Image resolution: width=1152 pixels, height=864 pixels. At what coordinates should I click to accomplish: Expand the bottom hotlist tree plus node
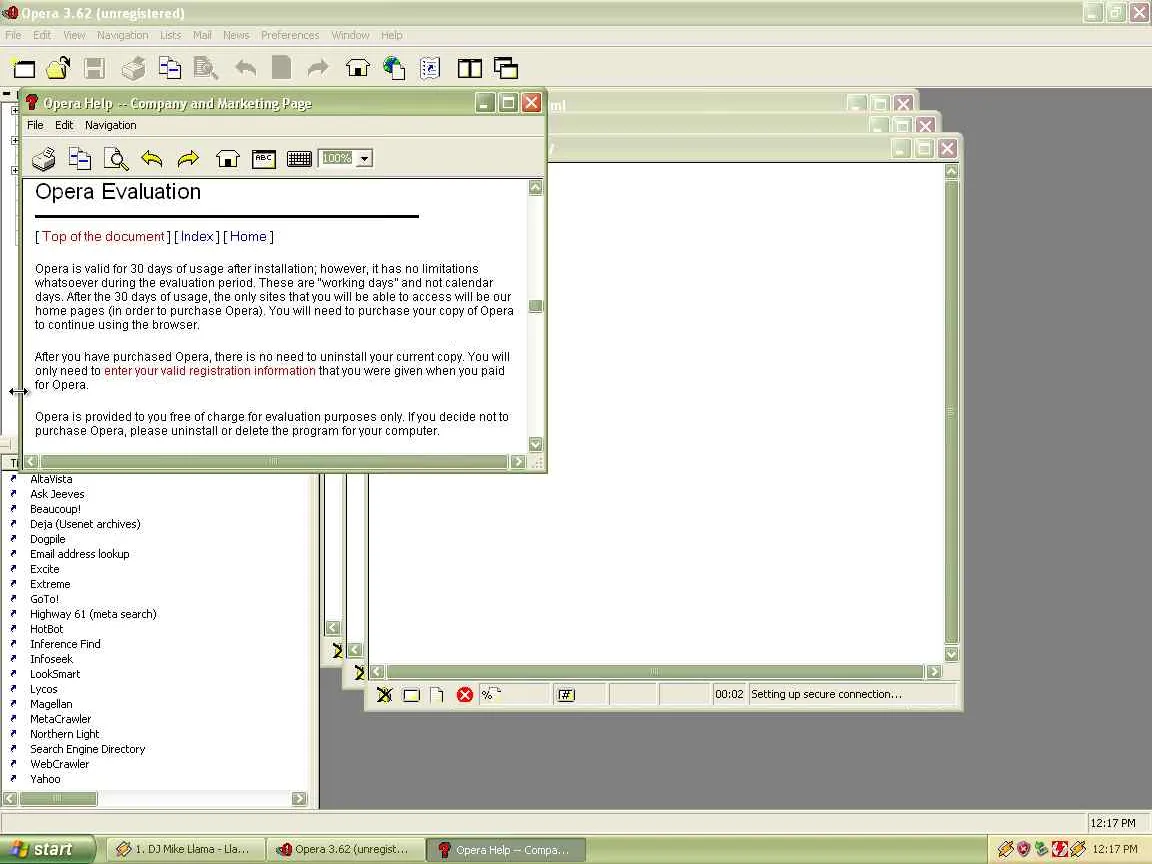pyautogui.click(x=15, y=170)
